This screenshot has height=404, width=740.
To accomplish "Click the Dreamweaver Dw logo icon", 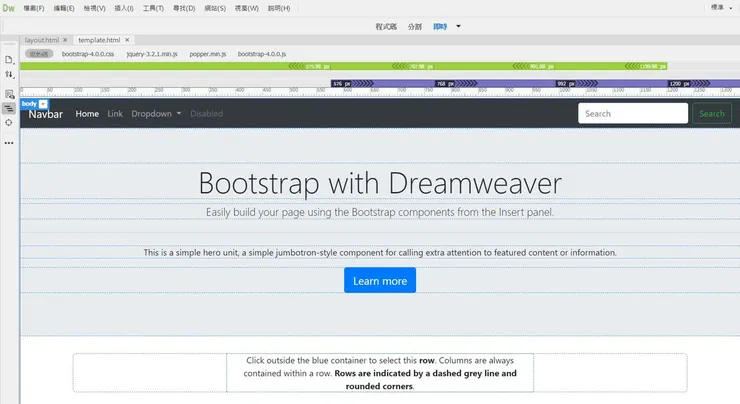I will [8, 8].
